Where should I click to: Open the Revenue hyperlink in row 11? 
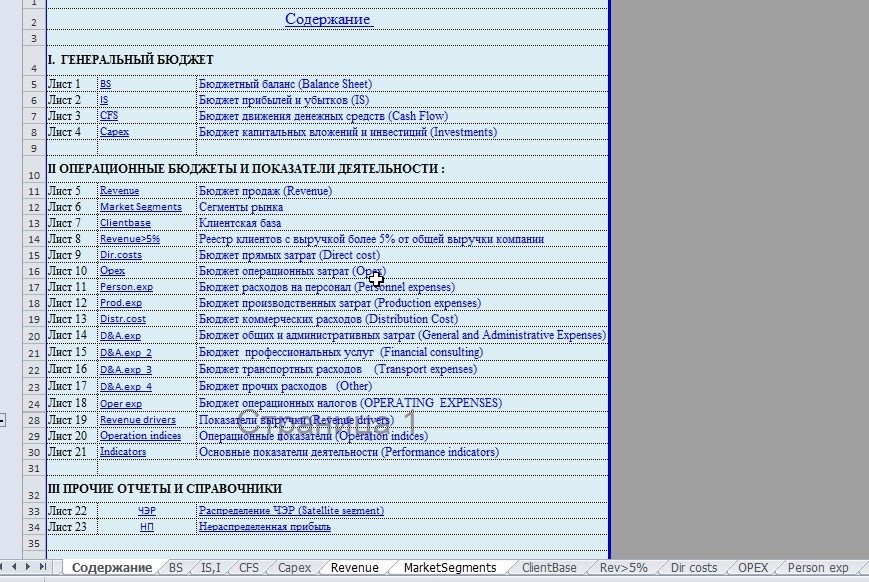(119, 190)
